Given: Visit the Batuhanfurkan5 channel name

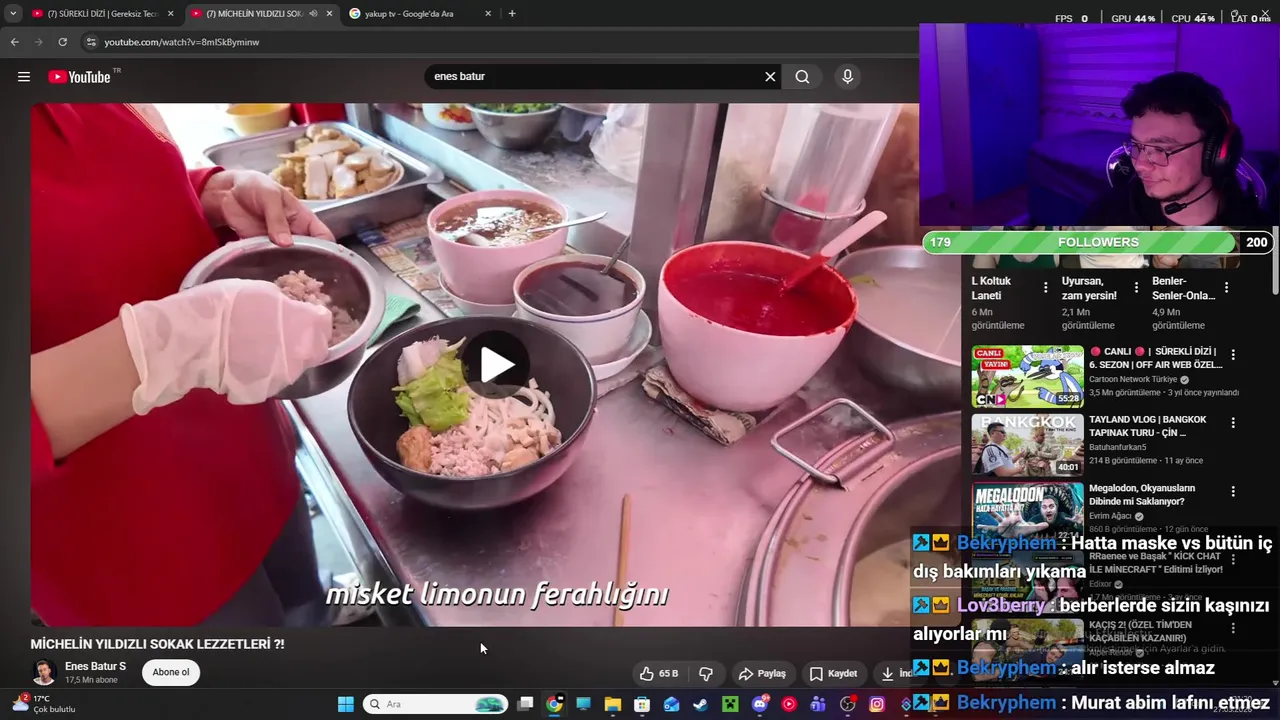Looking at the screenshot, I should 1119,447.
